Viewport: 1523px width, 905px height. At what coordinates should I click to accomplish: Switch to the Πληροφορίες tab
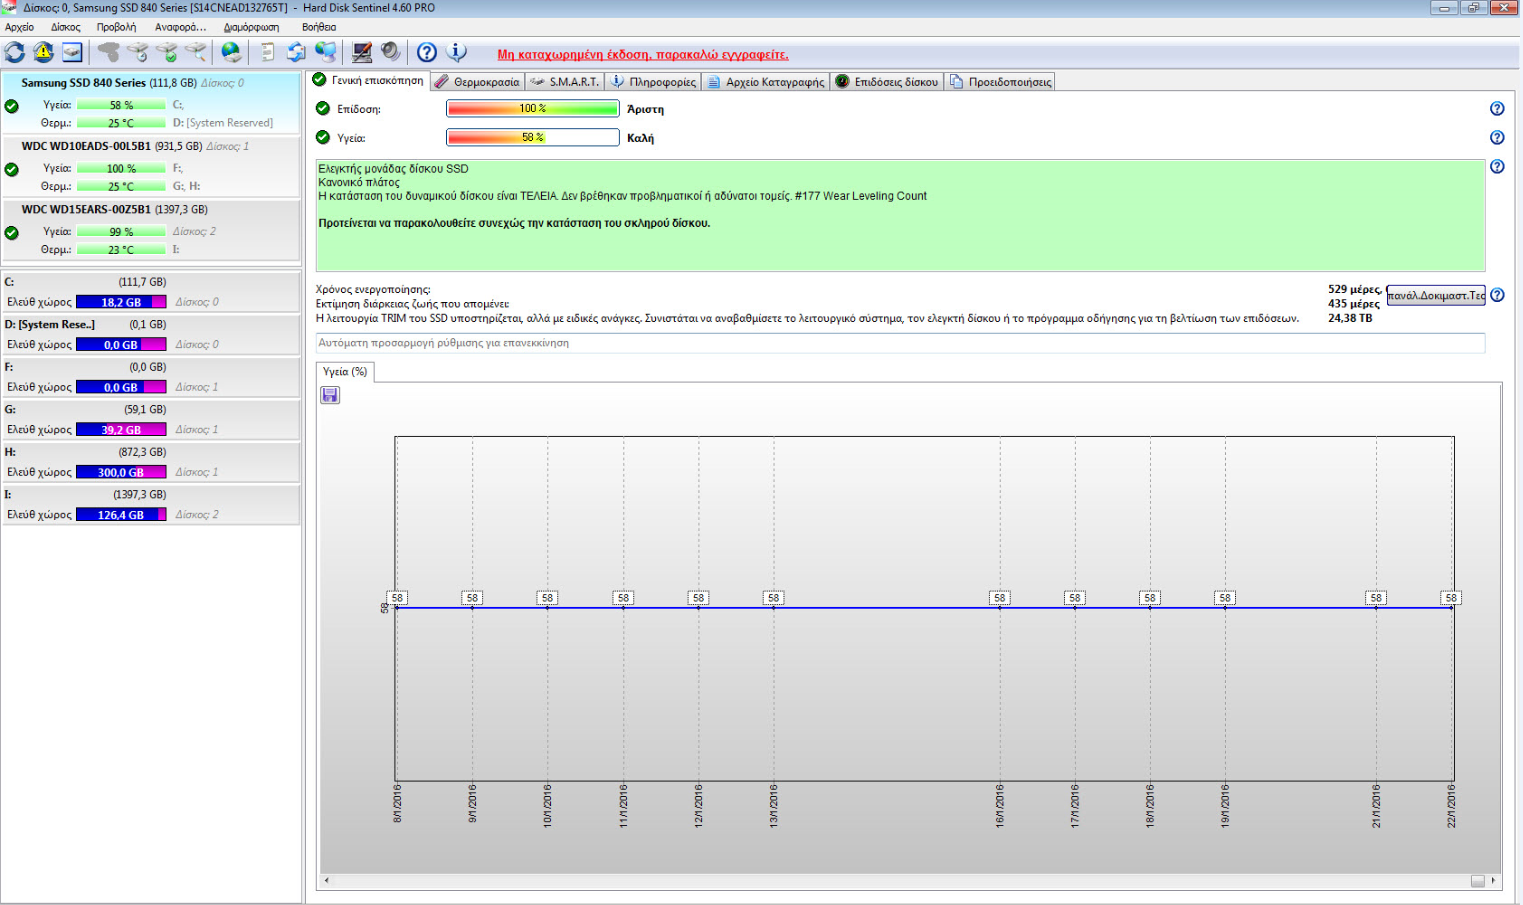click(653, 82)
